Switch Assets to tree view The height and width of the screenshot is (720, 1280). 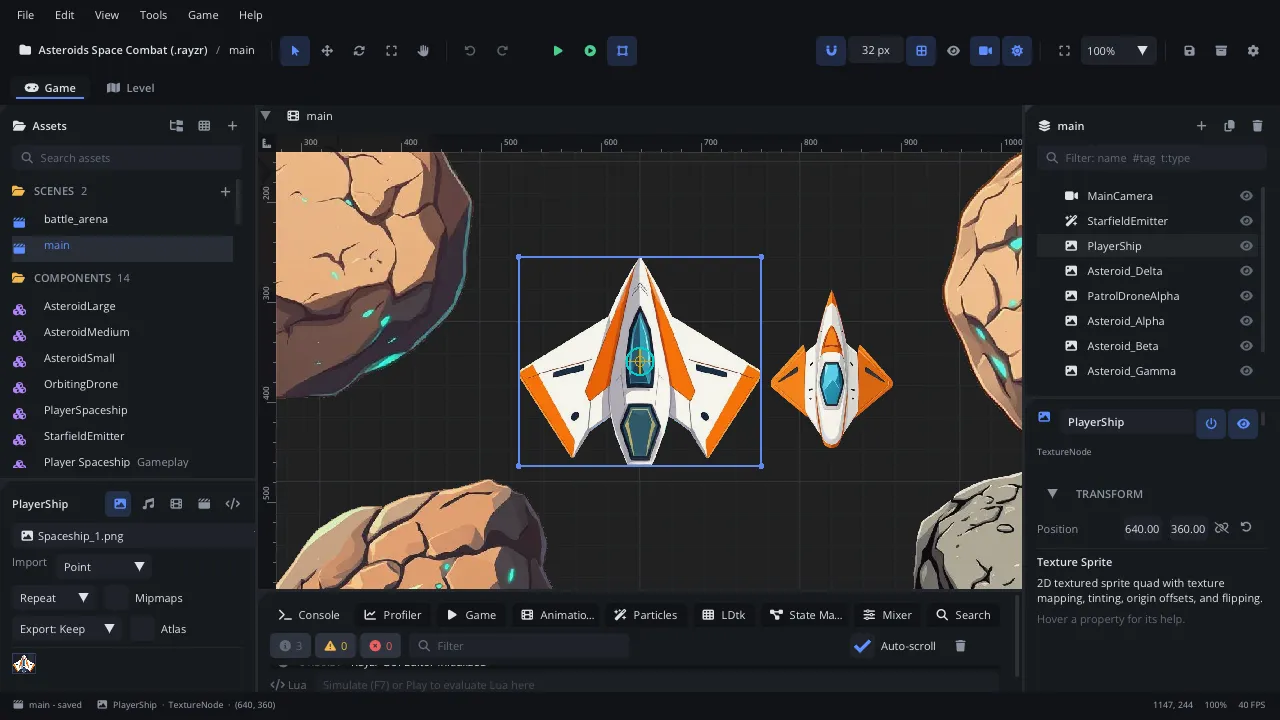pos(176,126)
